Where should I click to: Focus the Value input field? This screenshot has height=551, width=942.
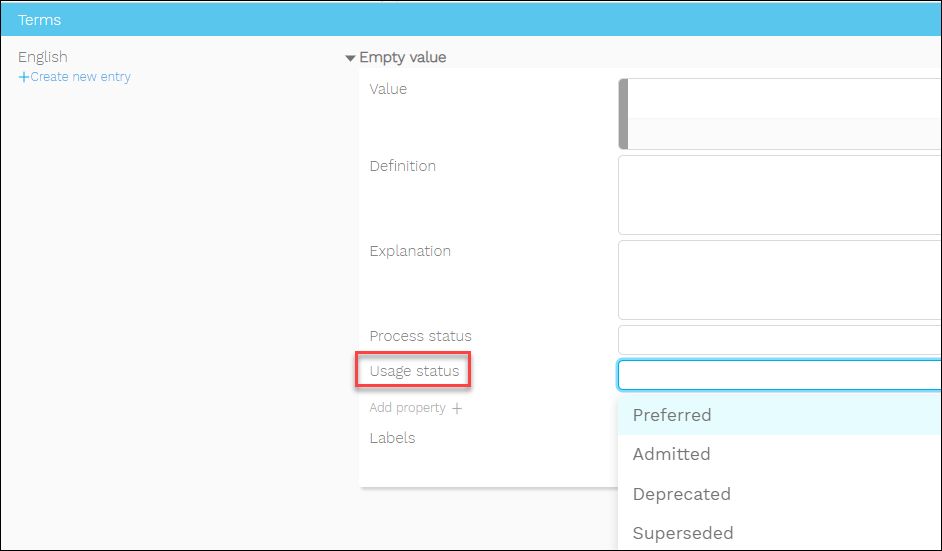point(785,99)
